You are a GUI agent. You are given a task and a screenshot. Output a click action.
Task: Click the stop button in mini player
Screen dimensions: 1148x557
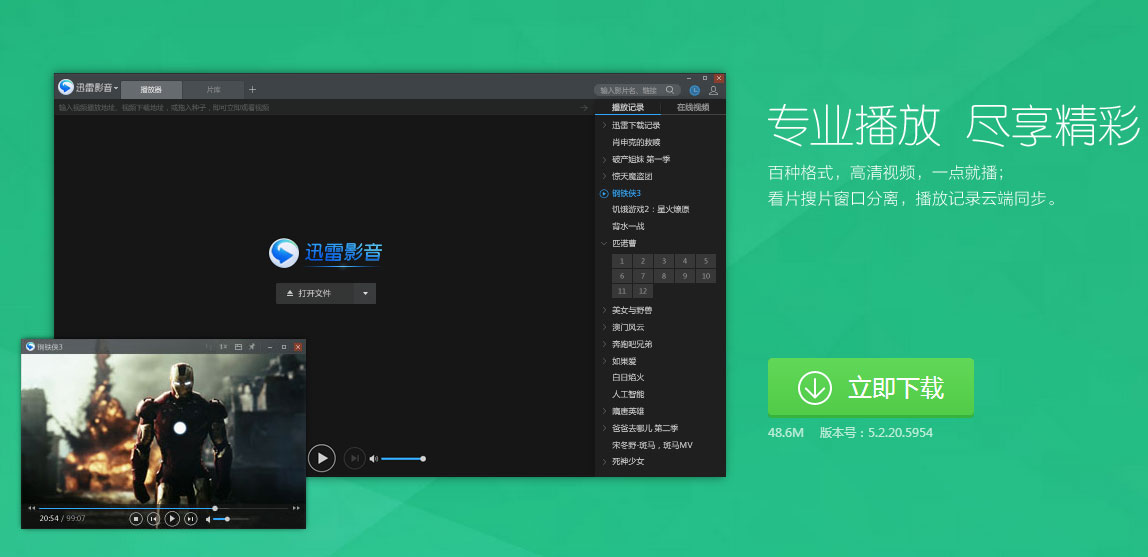[x=136, y=518]
